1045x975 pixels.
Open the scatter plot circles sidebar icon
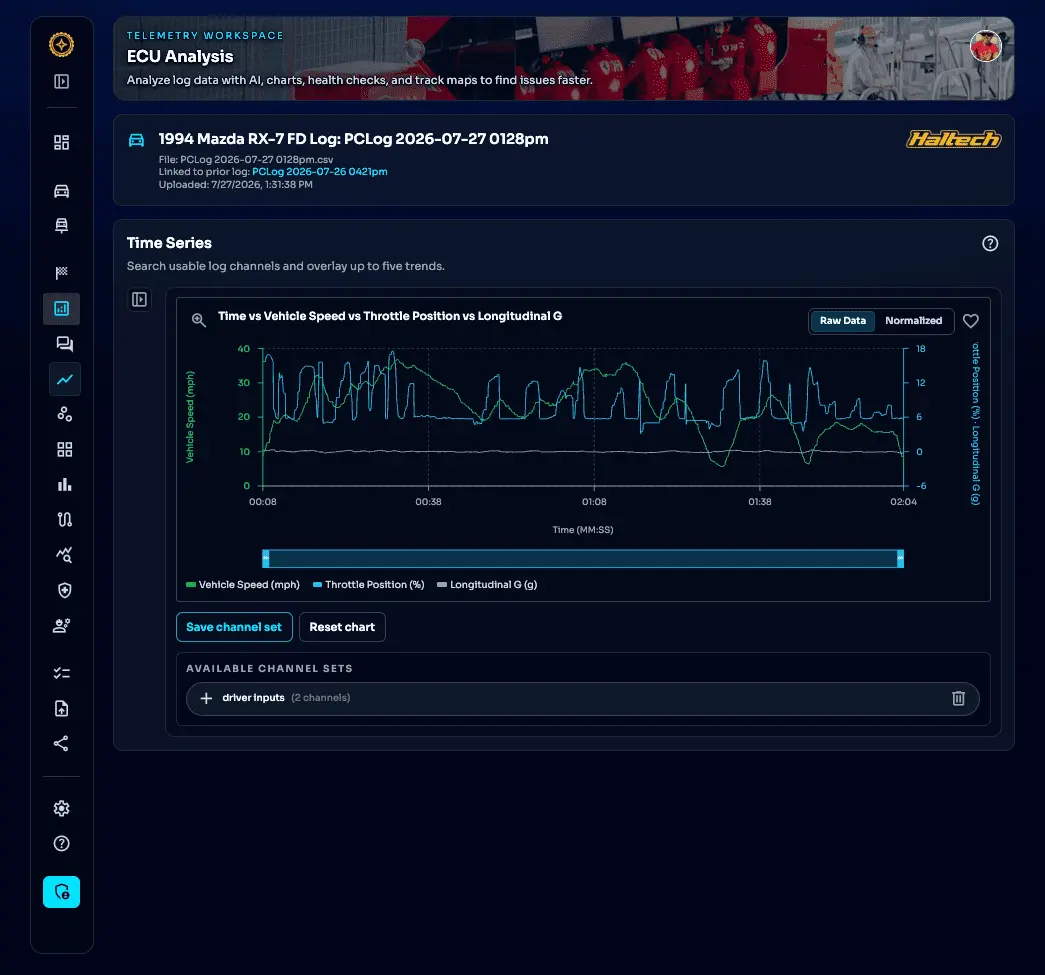65,414
